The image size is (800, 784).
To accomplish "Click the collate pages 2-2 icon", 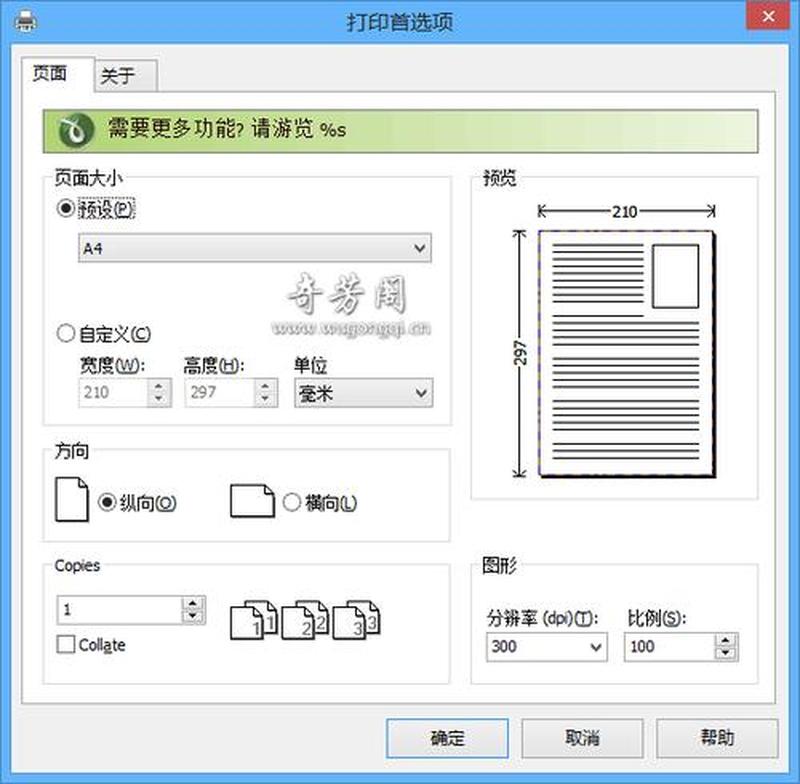I will pos(305,620).
